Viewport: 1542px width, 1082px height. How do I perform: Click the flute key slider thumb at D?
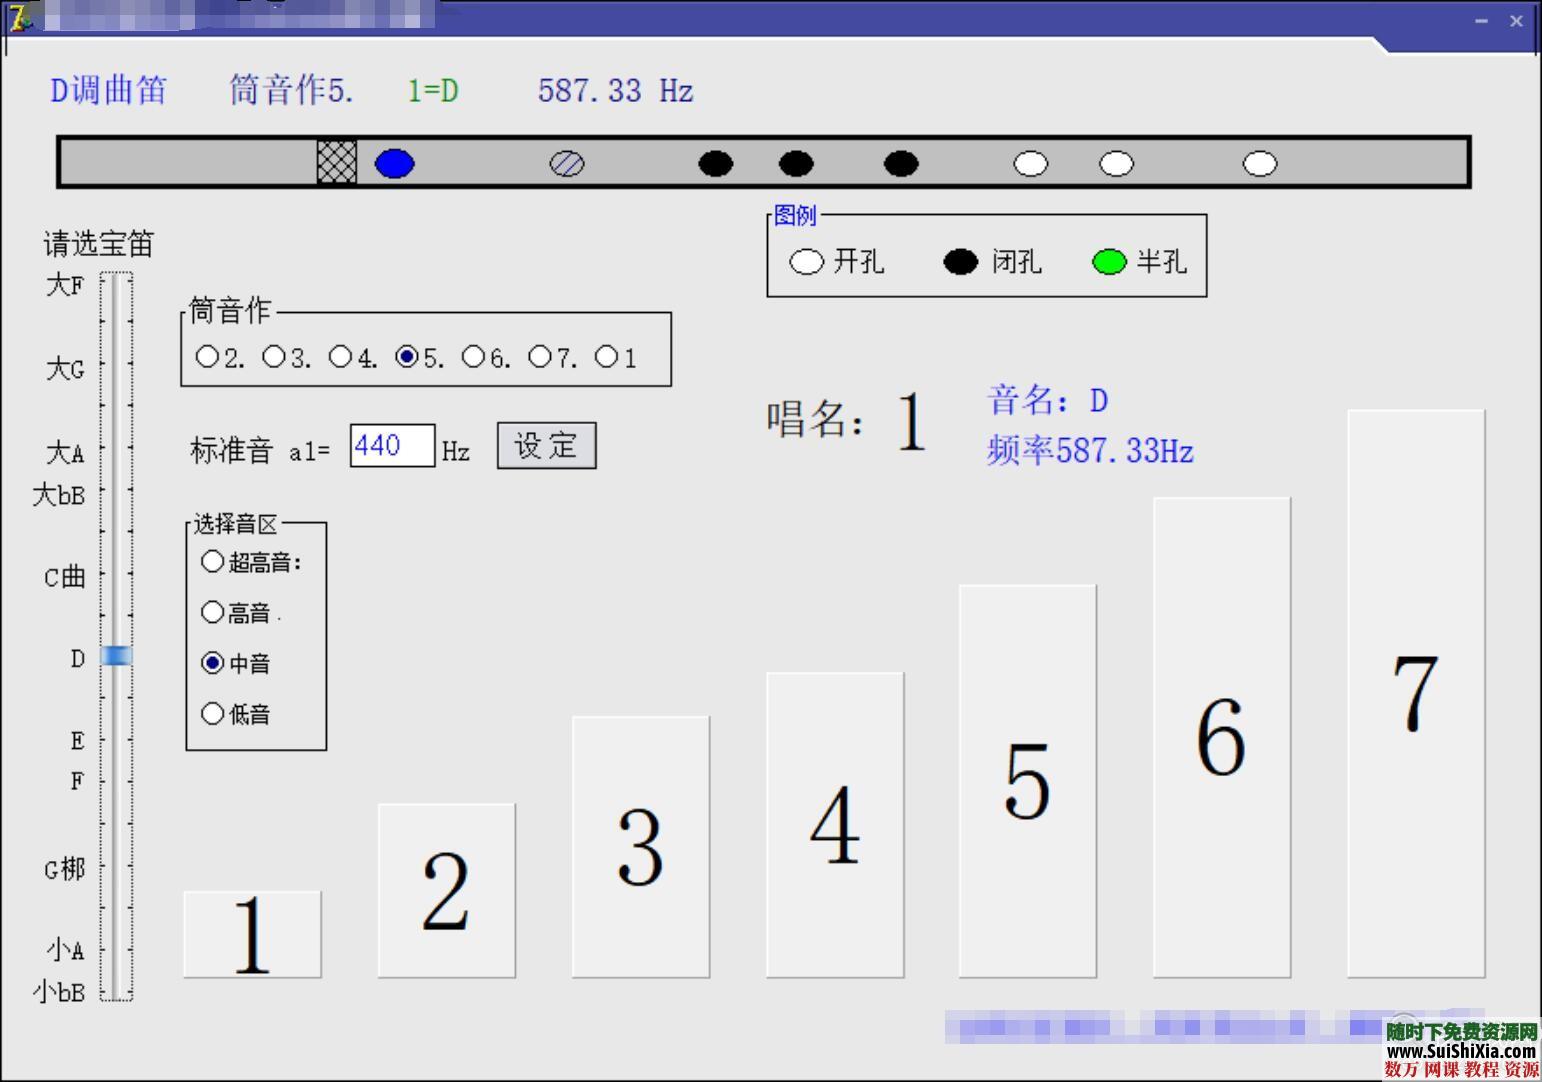(x=117, y=657)
